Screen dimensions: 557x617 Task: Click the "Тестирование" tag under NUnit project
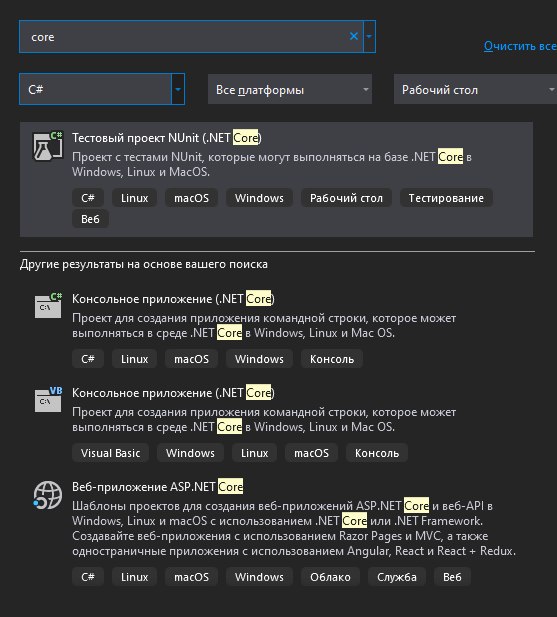[x=446, y=198]
